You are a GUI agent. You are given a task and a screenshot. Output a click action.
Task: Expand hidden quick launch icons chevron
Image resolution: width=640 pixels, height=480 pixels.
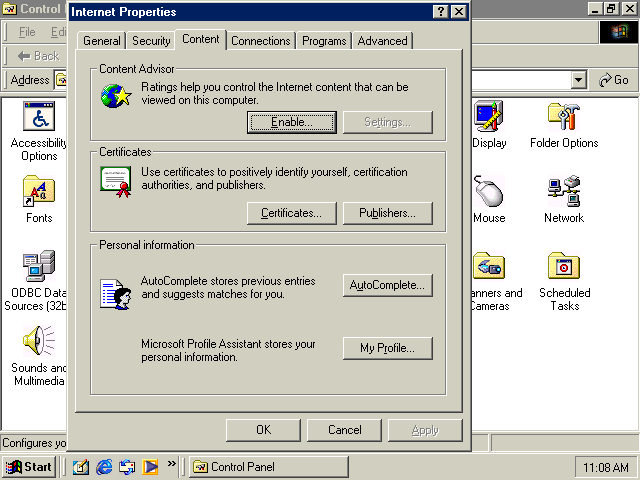171,463
